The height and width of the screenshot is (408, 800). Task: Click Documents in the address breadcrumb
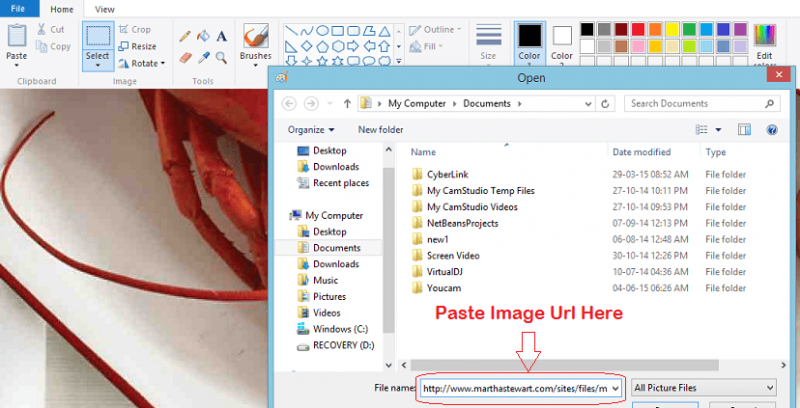487,104
